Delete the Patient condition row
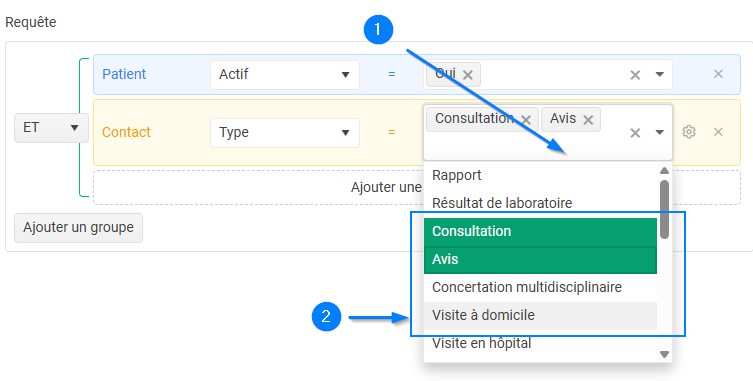 tap(718, 74)
